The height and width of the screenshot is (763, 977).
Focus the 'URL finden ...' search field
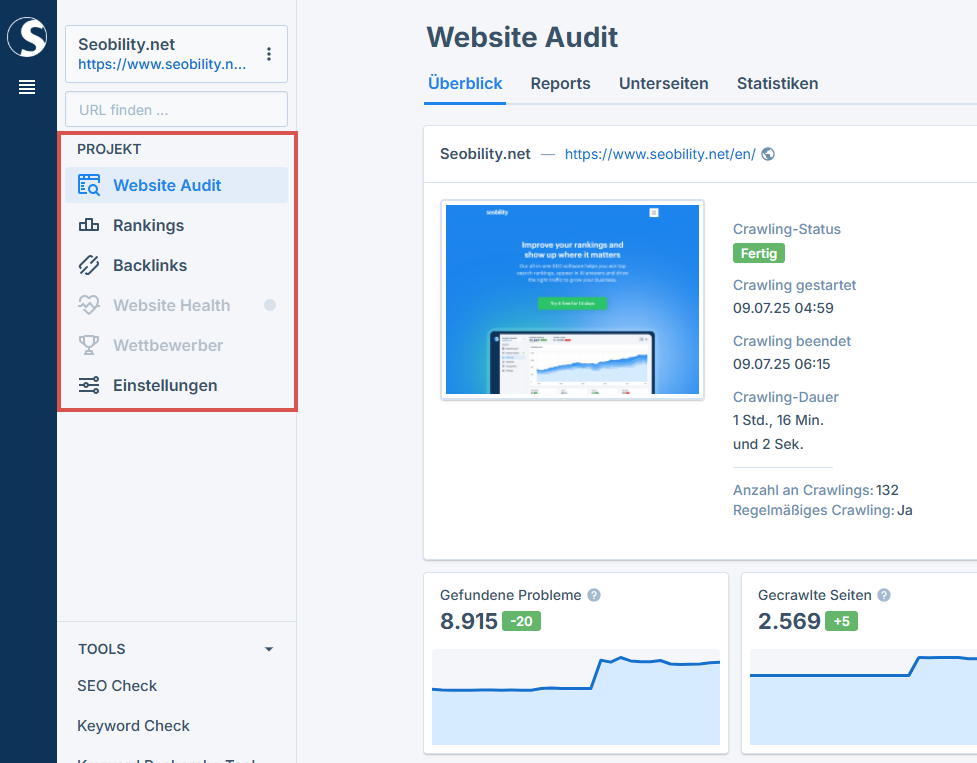pos(176,110)
